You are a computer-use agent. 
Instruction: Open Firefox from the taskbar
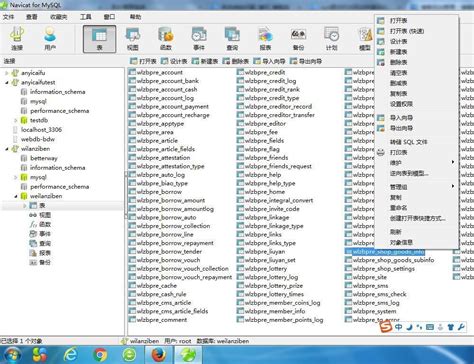pyautogui.click(x=159, y=355)
